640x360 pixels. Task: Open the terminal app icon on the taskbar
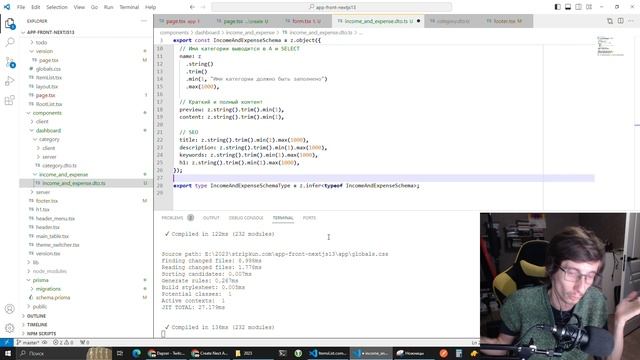pos(282,353)
